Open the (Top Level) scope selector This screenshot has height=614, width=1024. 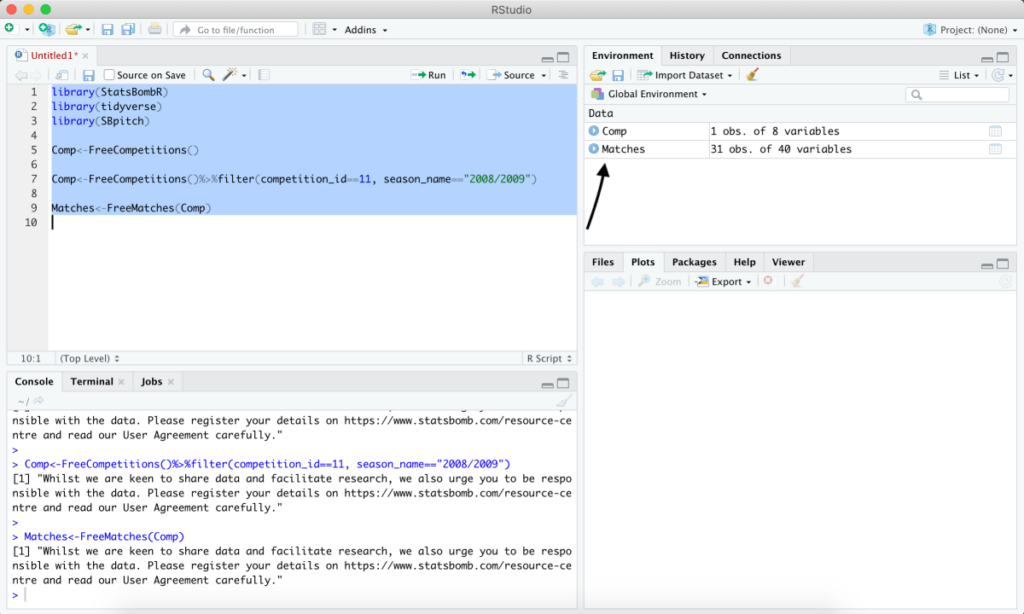(x=89, y=359)
